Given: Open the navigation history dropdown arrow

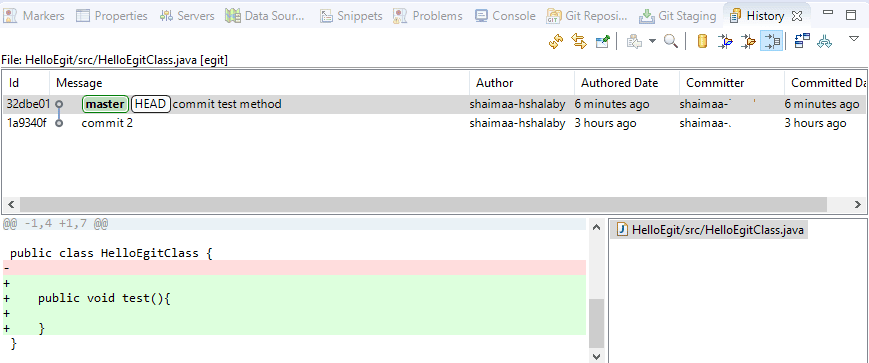Looking at the screenshot, I should [652, 41].
